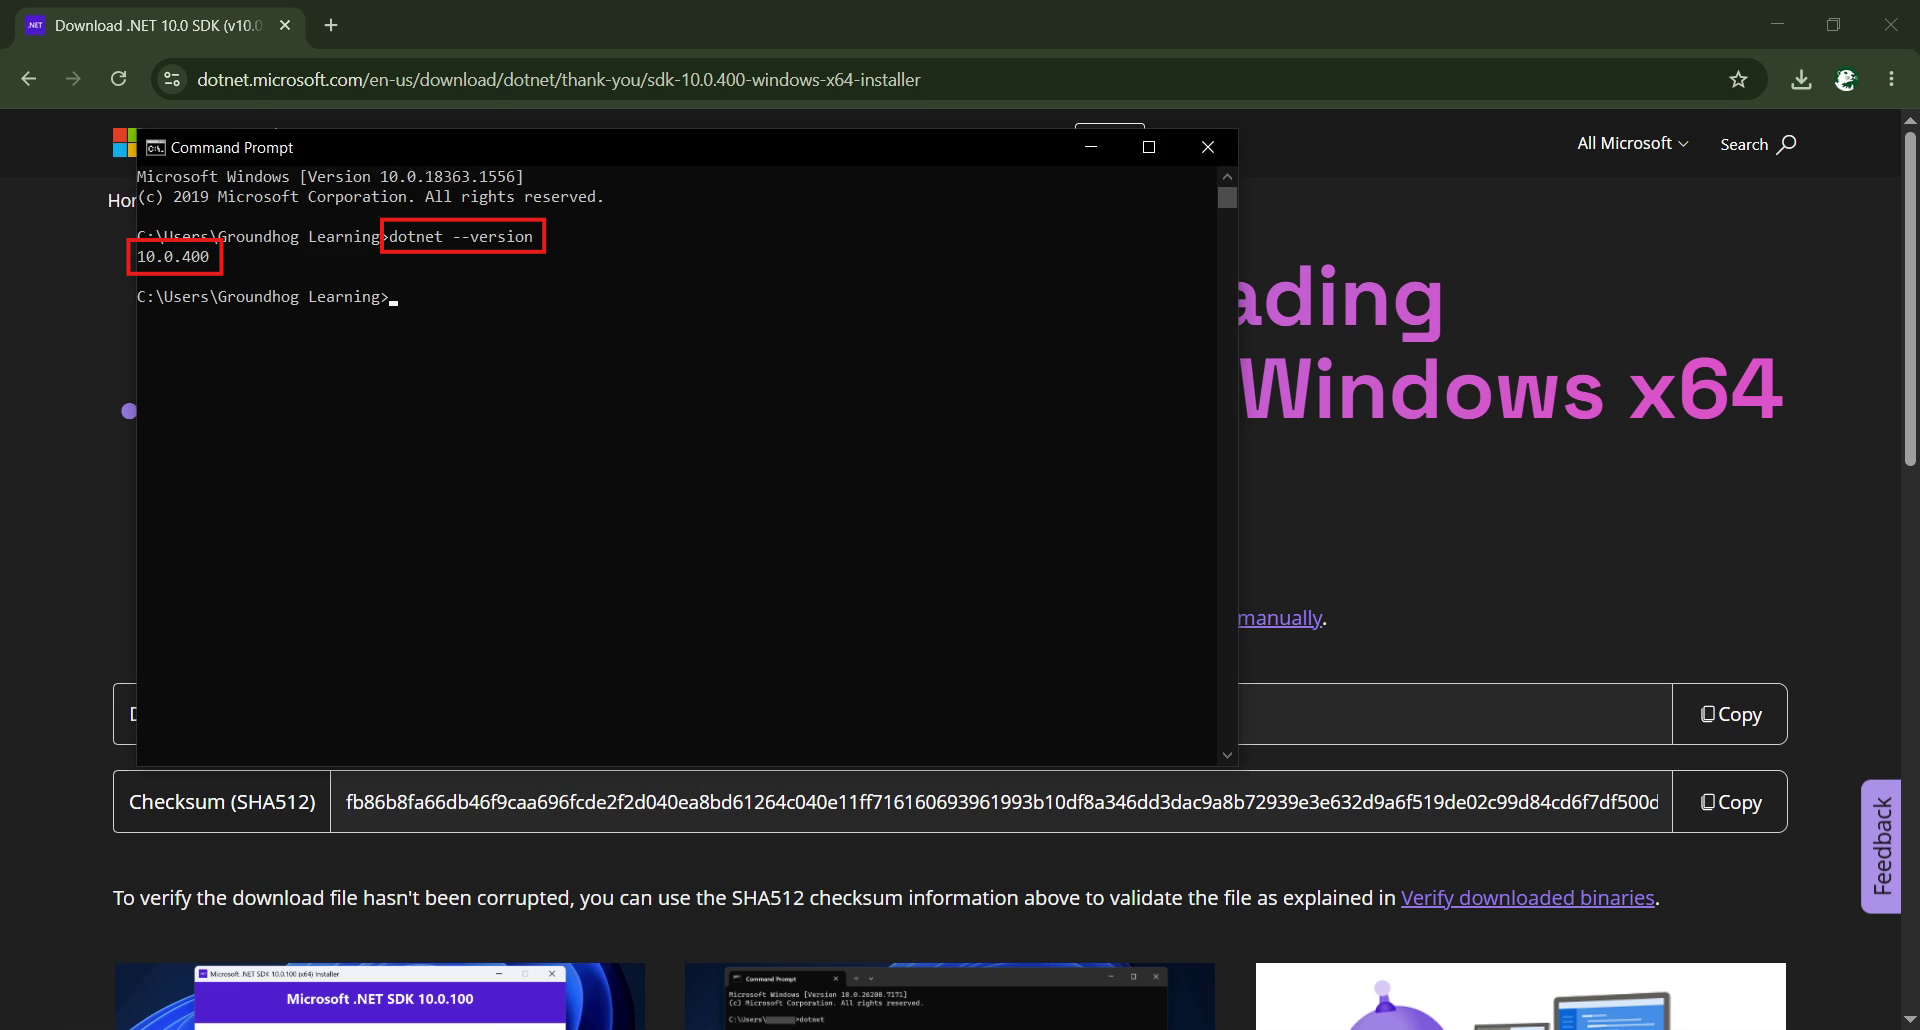This screenshot has height=1030, width=1920.
Task: Click the Microsoft logo in page header
Action: [124, 142]
